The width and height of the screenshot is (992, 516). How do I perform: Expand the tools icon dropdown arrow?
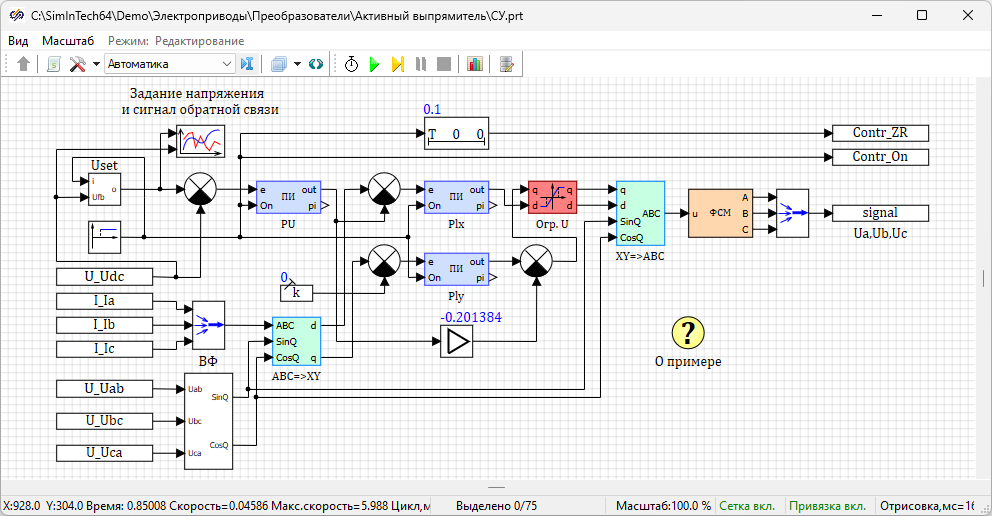point(96,64)
